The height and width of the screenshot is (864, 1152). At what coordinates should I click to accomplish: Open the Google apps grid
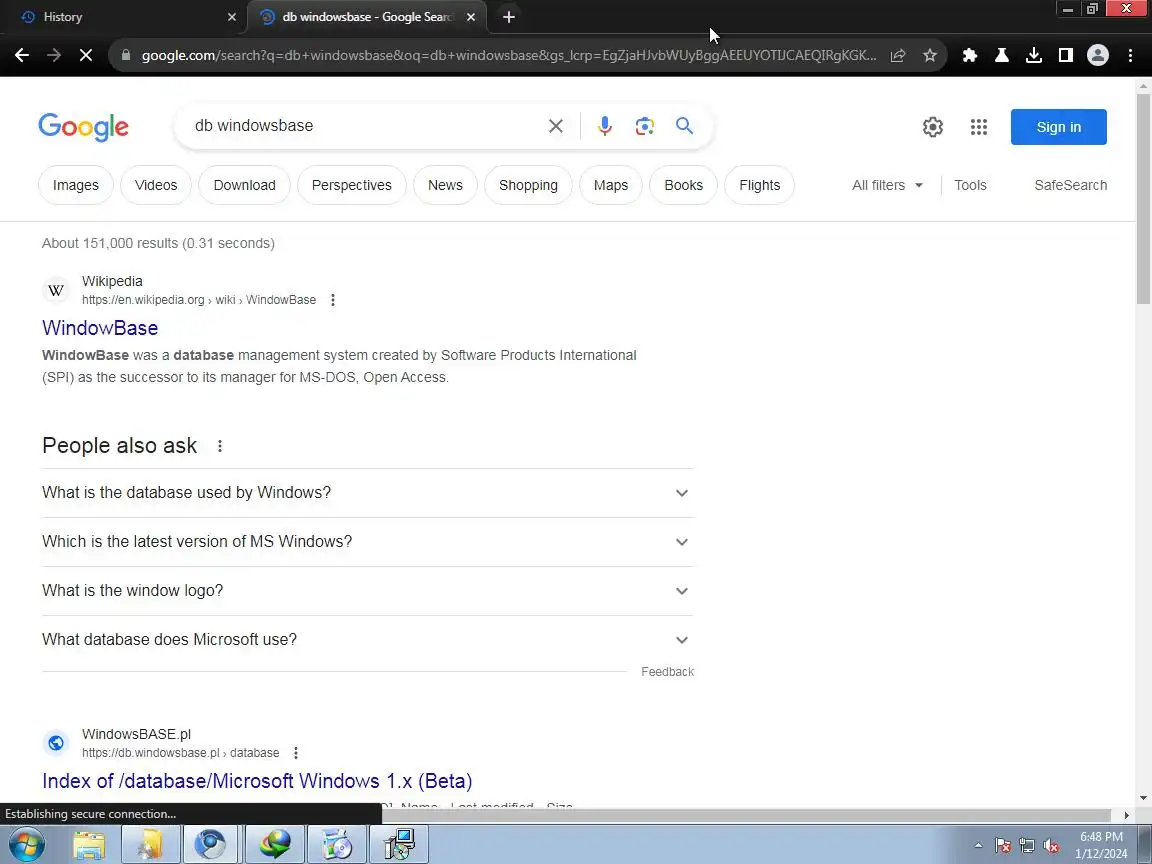[979, 126]
